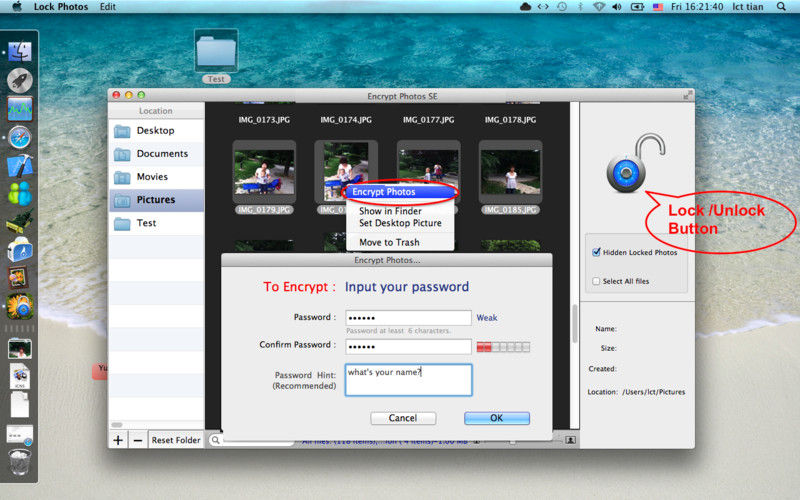Screen dimensions: 800x500
Task: Click the volume speaker menu bar icon
Action: [617, 7]
